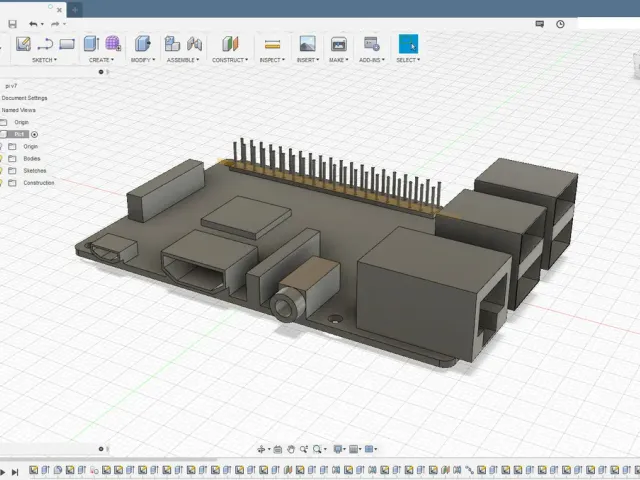The width and height of the screenshot is (640, 480).
Task: Click the comments panel dot handle
Action: pyautogui.click(x=101, y=449)
